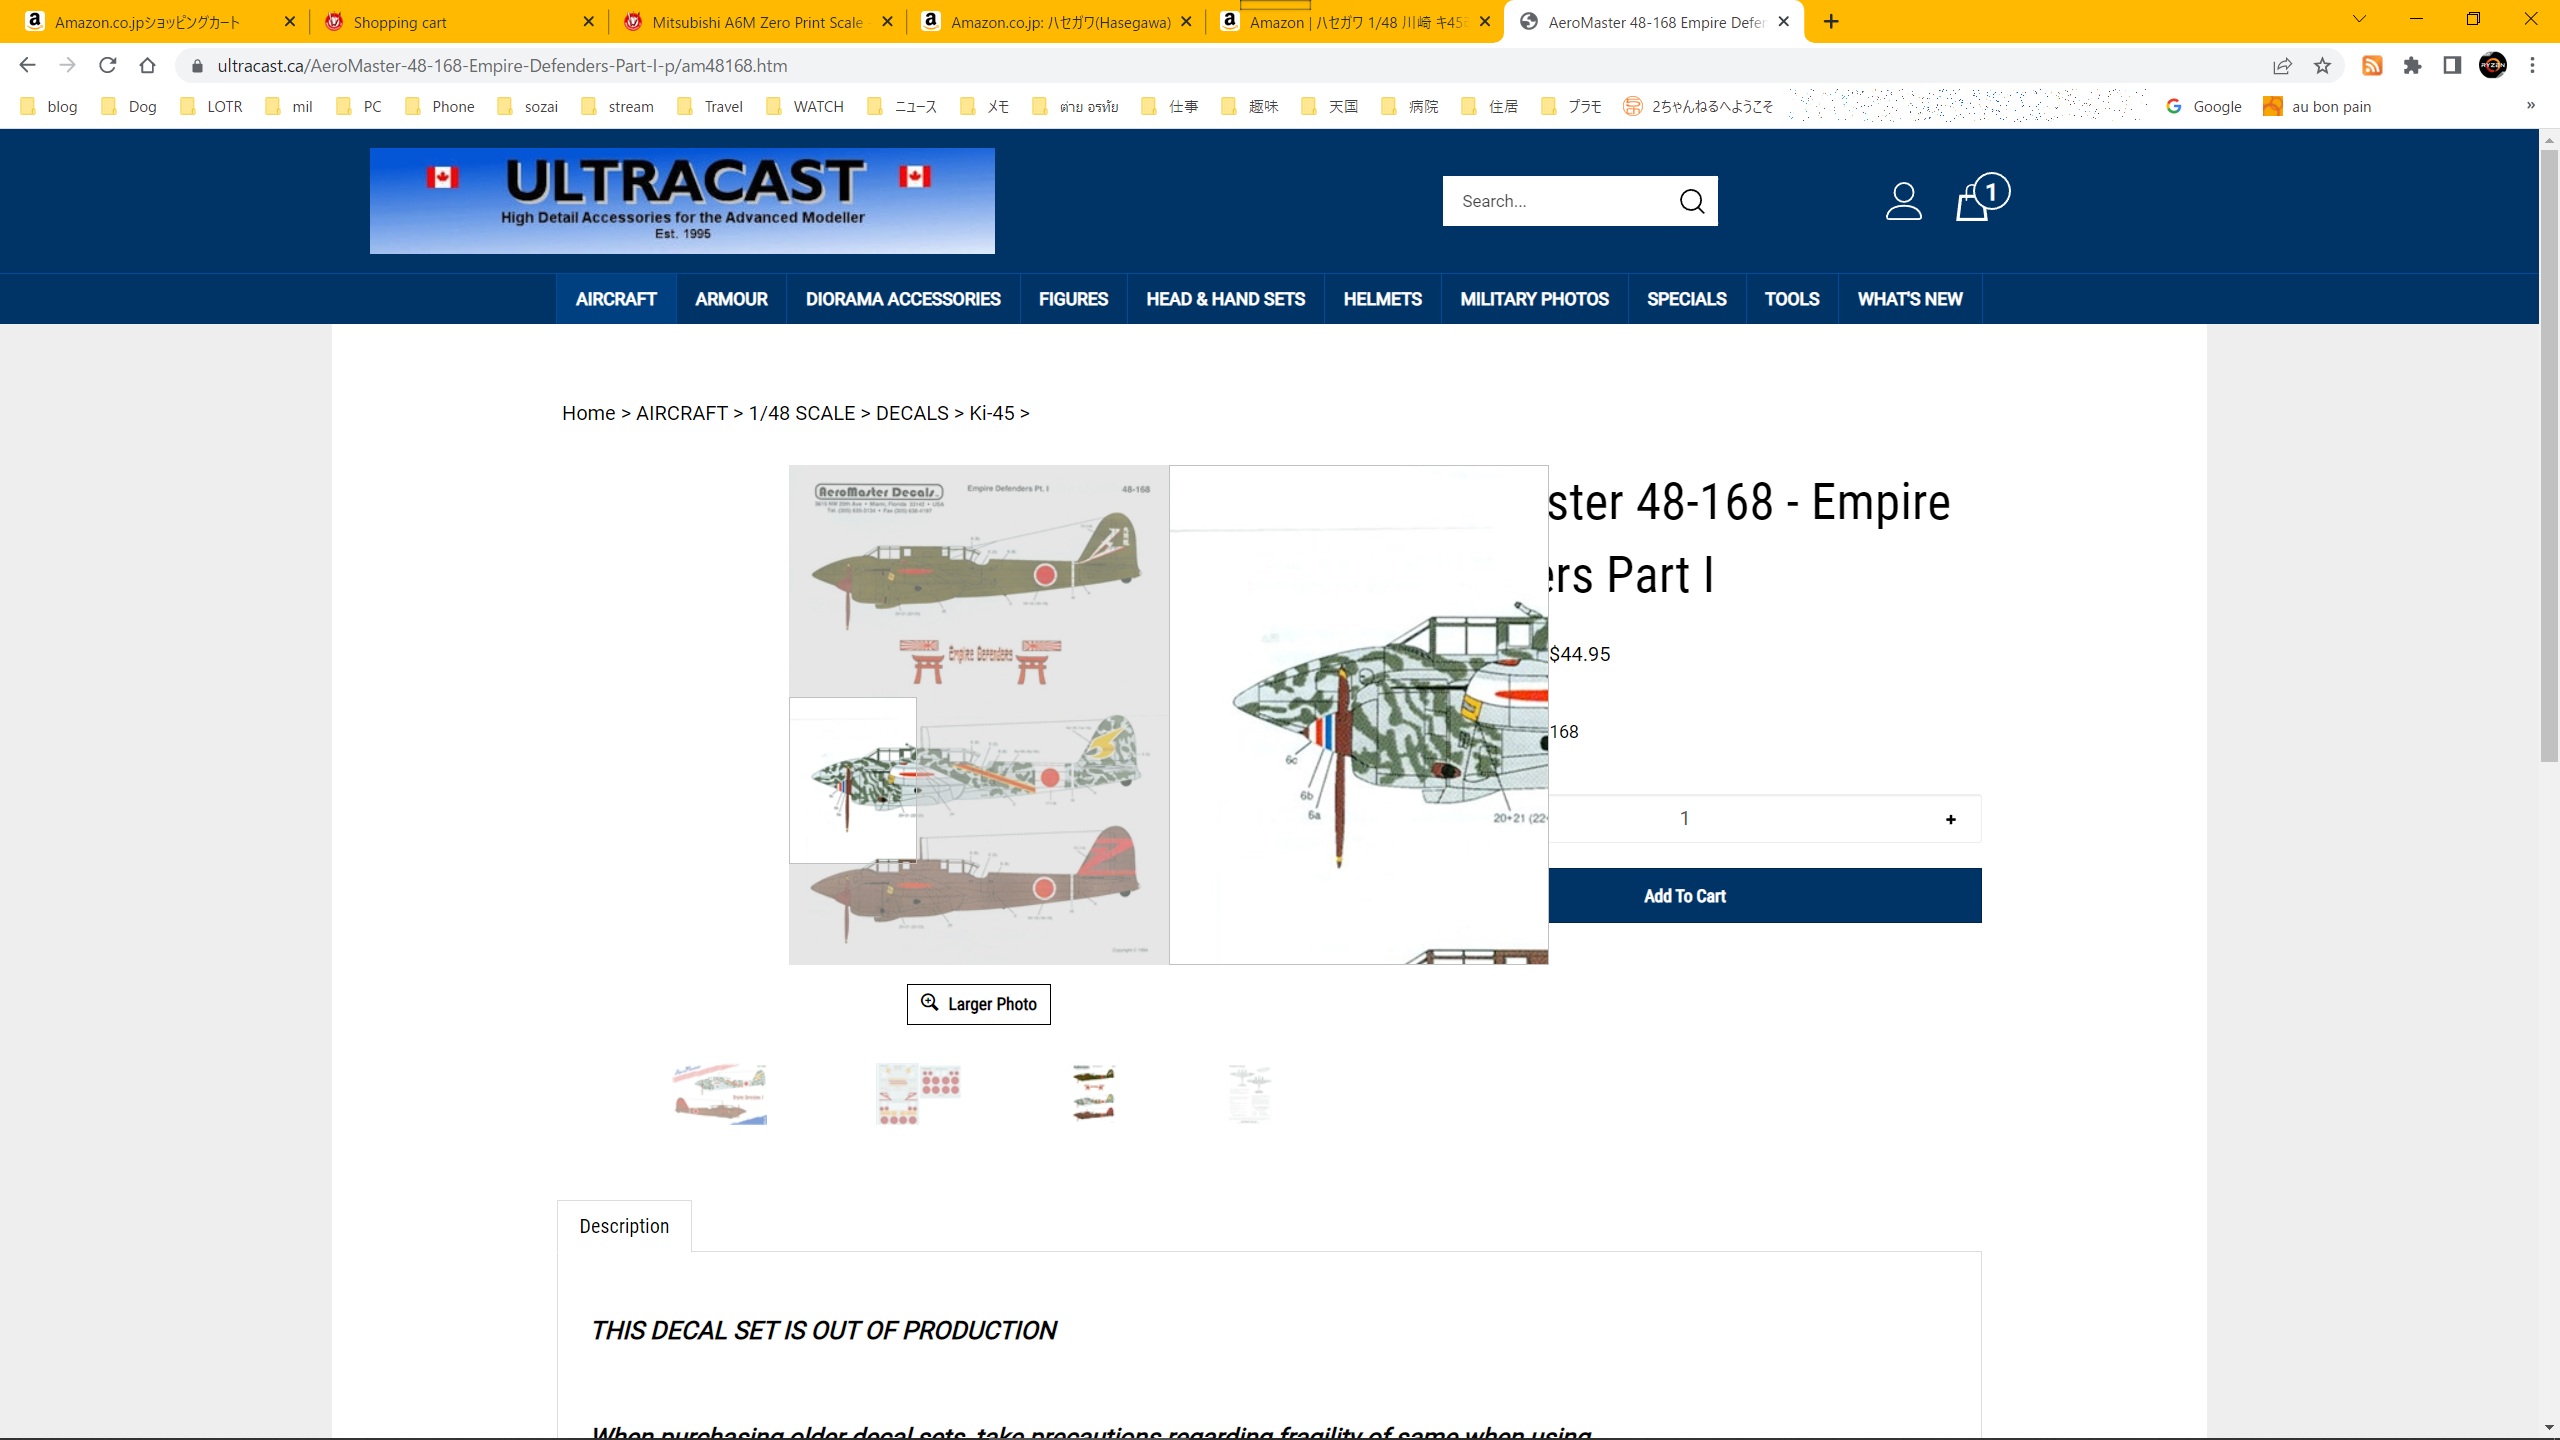The image size is (2560, 1440).
Task: Open the WATCH bookmark folder
Action: pos(805,106)
